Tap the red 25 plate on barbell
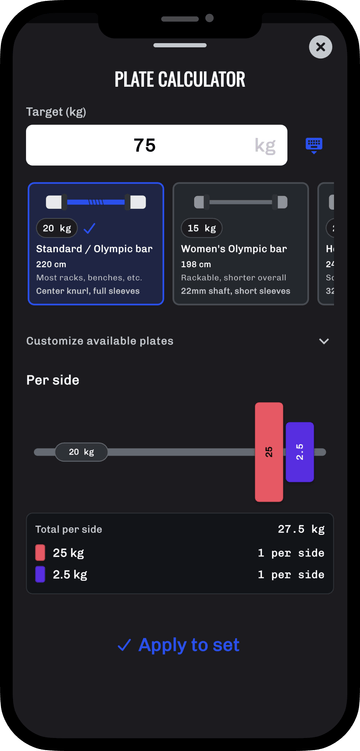360x751 pixels. [x=269, y=452]
